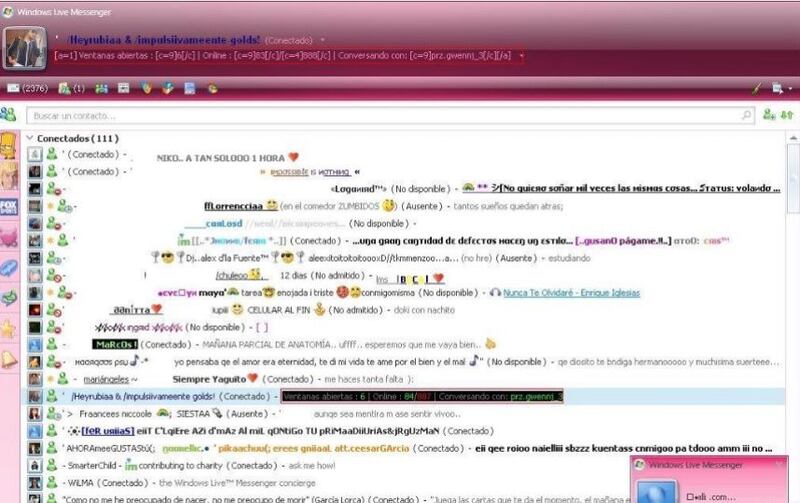Select contact with 'yo pensaba qe el amor era eternidad' message
This screenshot has width=800, height=503.
coord(406,362)
